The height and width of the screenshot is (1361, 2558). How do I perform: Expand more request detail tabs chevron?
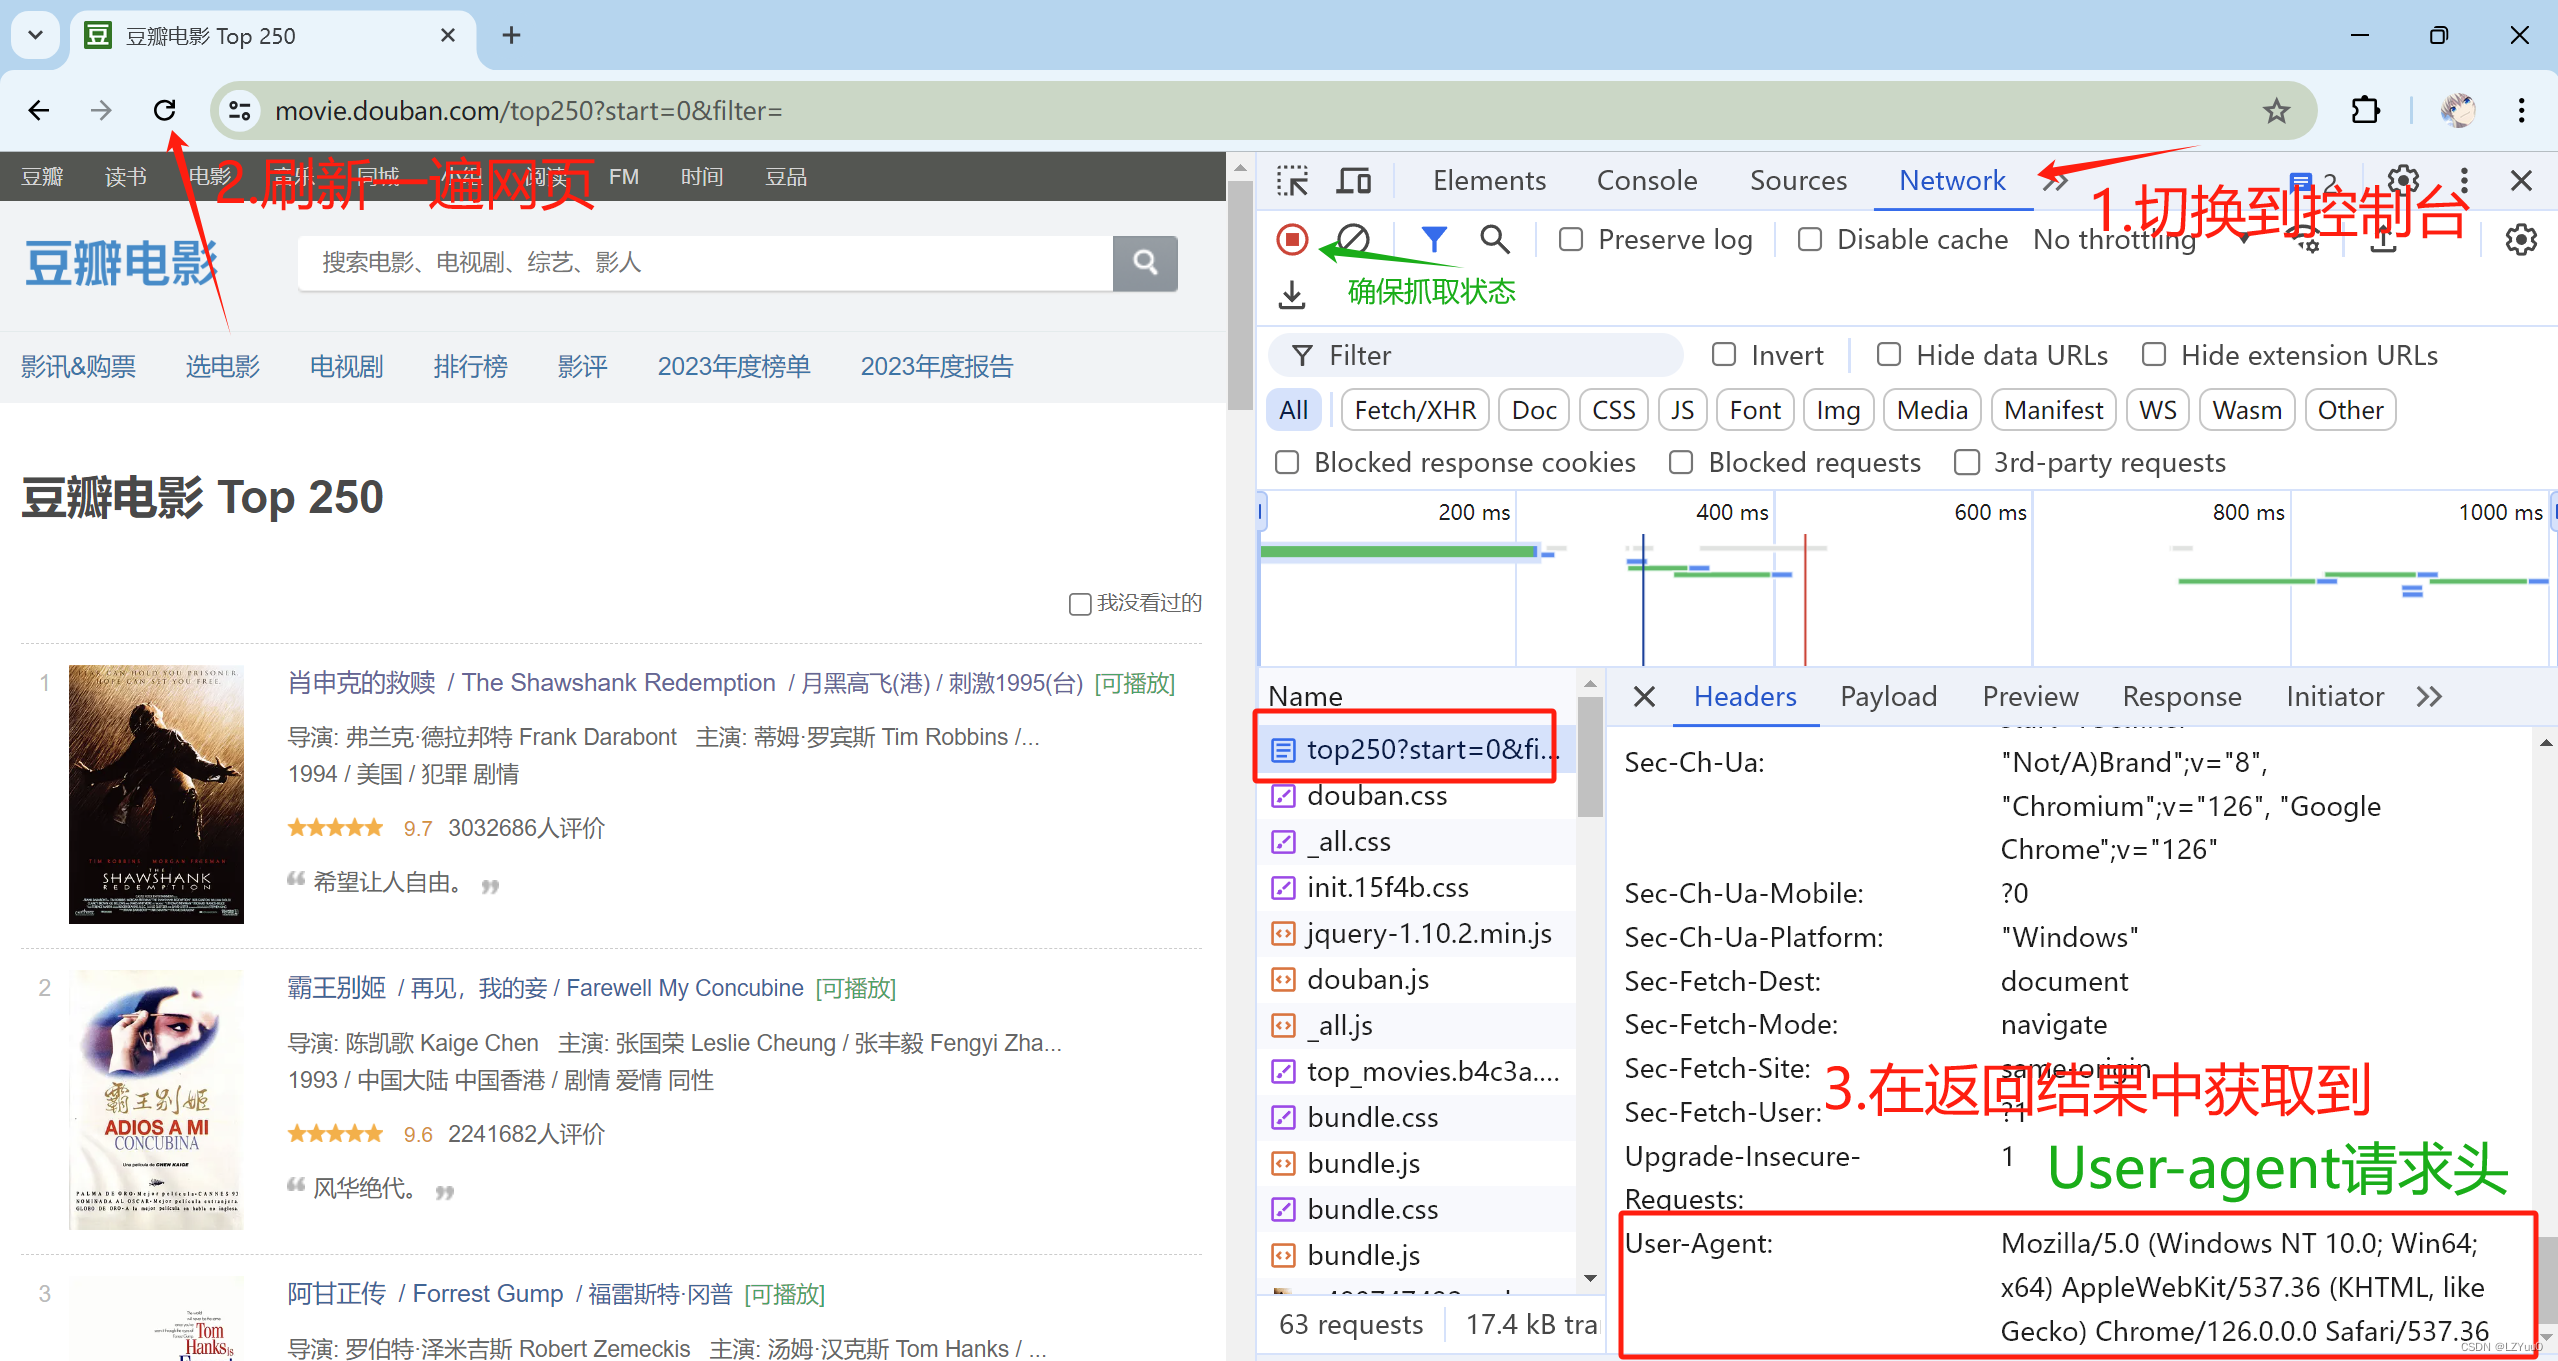coord(2429,696)
